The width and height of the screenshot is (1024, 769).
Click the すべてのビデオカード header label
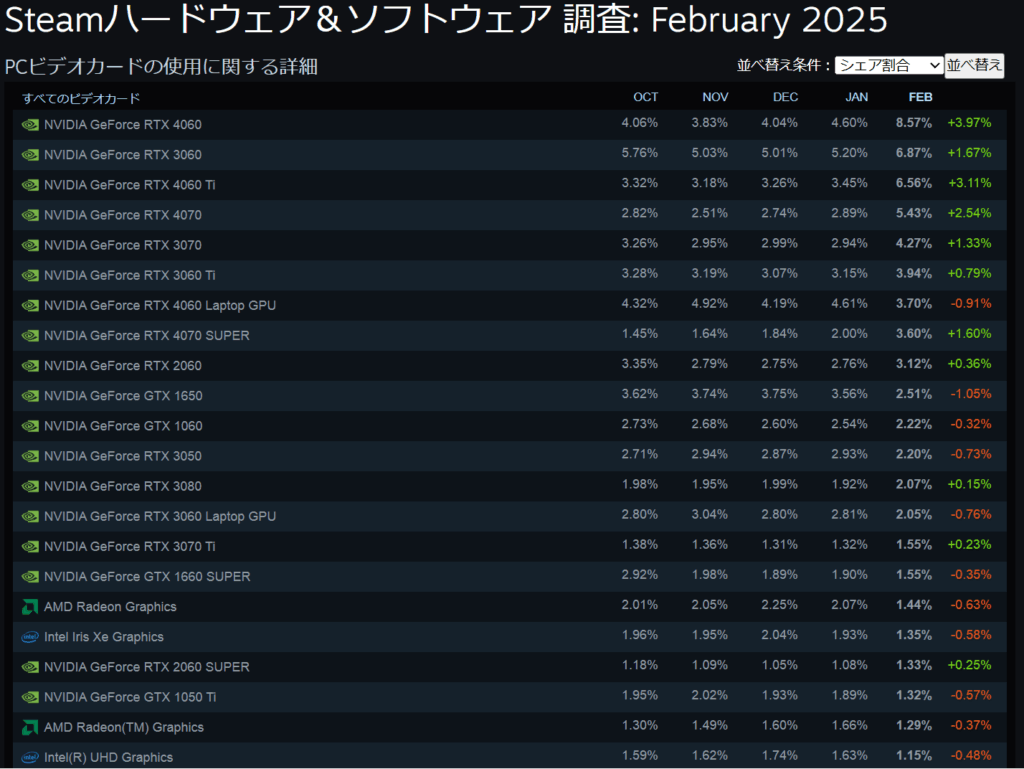coord(81,98)
